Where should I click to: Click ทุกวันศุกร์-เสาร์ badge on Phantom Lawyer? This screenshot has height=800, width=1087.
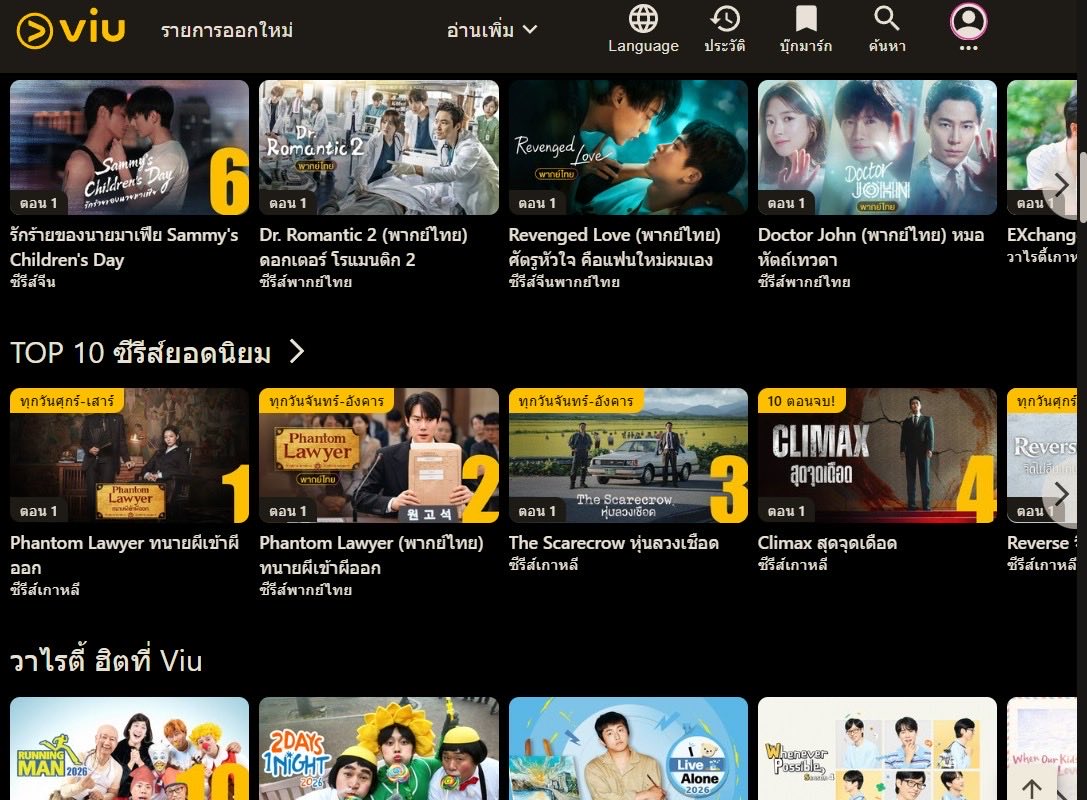click(x=67, y=401)
